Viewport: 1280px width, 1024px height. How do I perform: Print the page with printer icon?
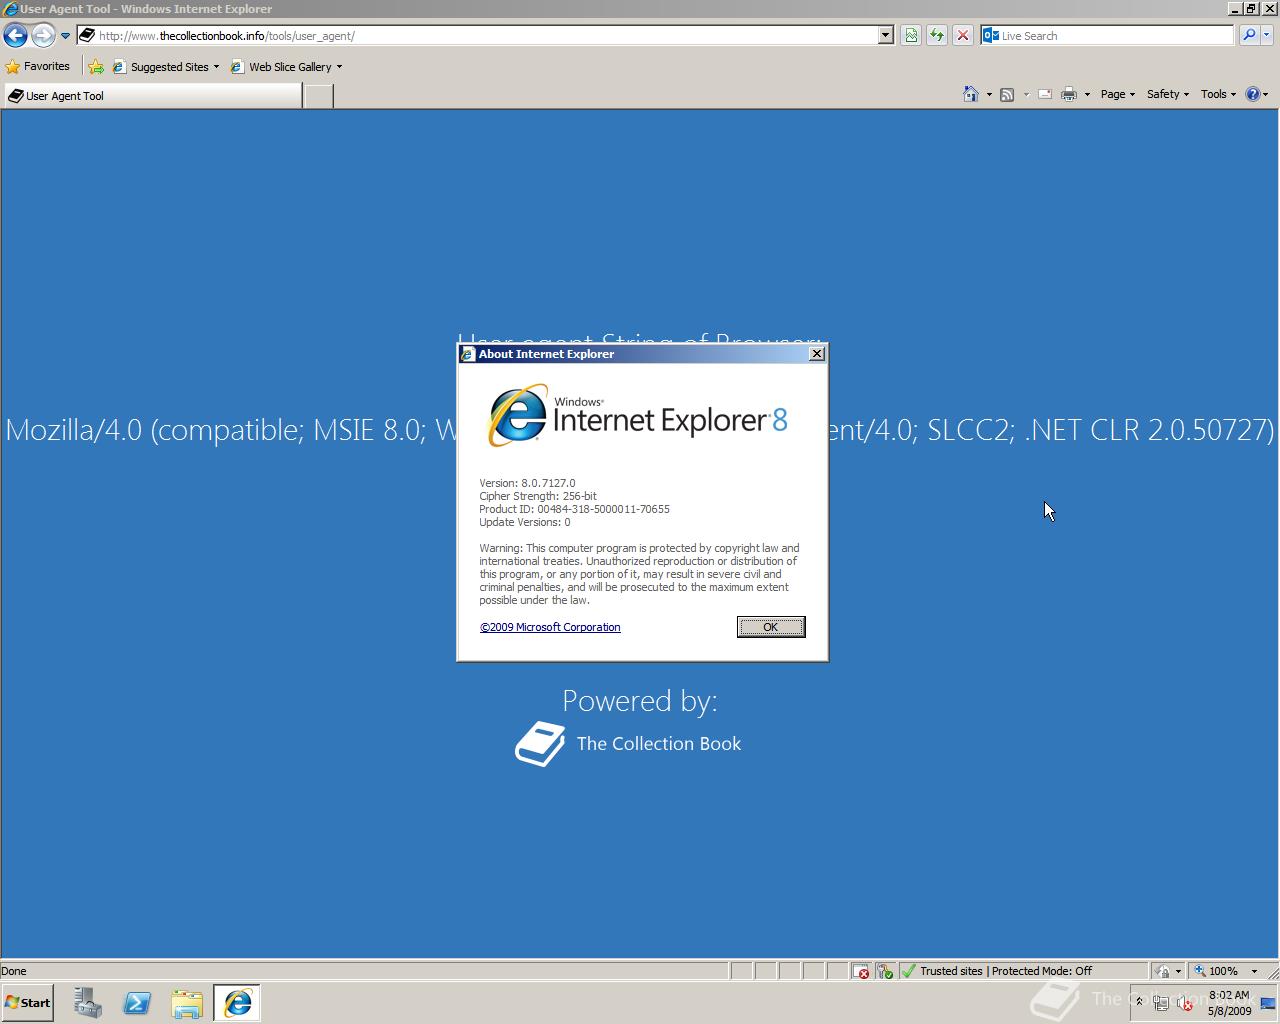point(1069,94)
